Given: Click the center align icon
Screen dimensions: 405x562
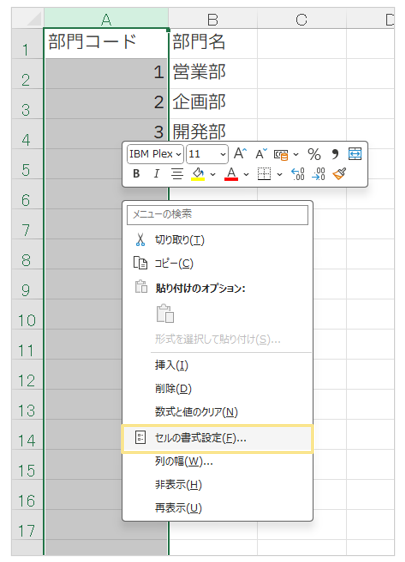Looking at the screenshot, I should click(x=177, y=174).
